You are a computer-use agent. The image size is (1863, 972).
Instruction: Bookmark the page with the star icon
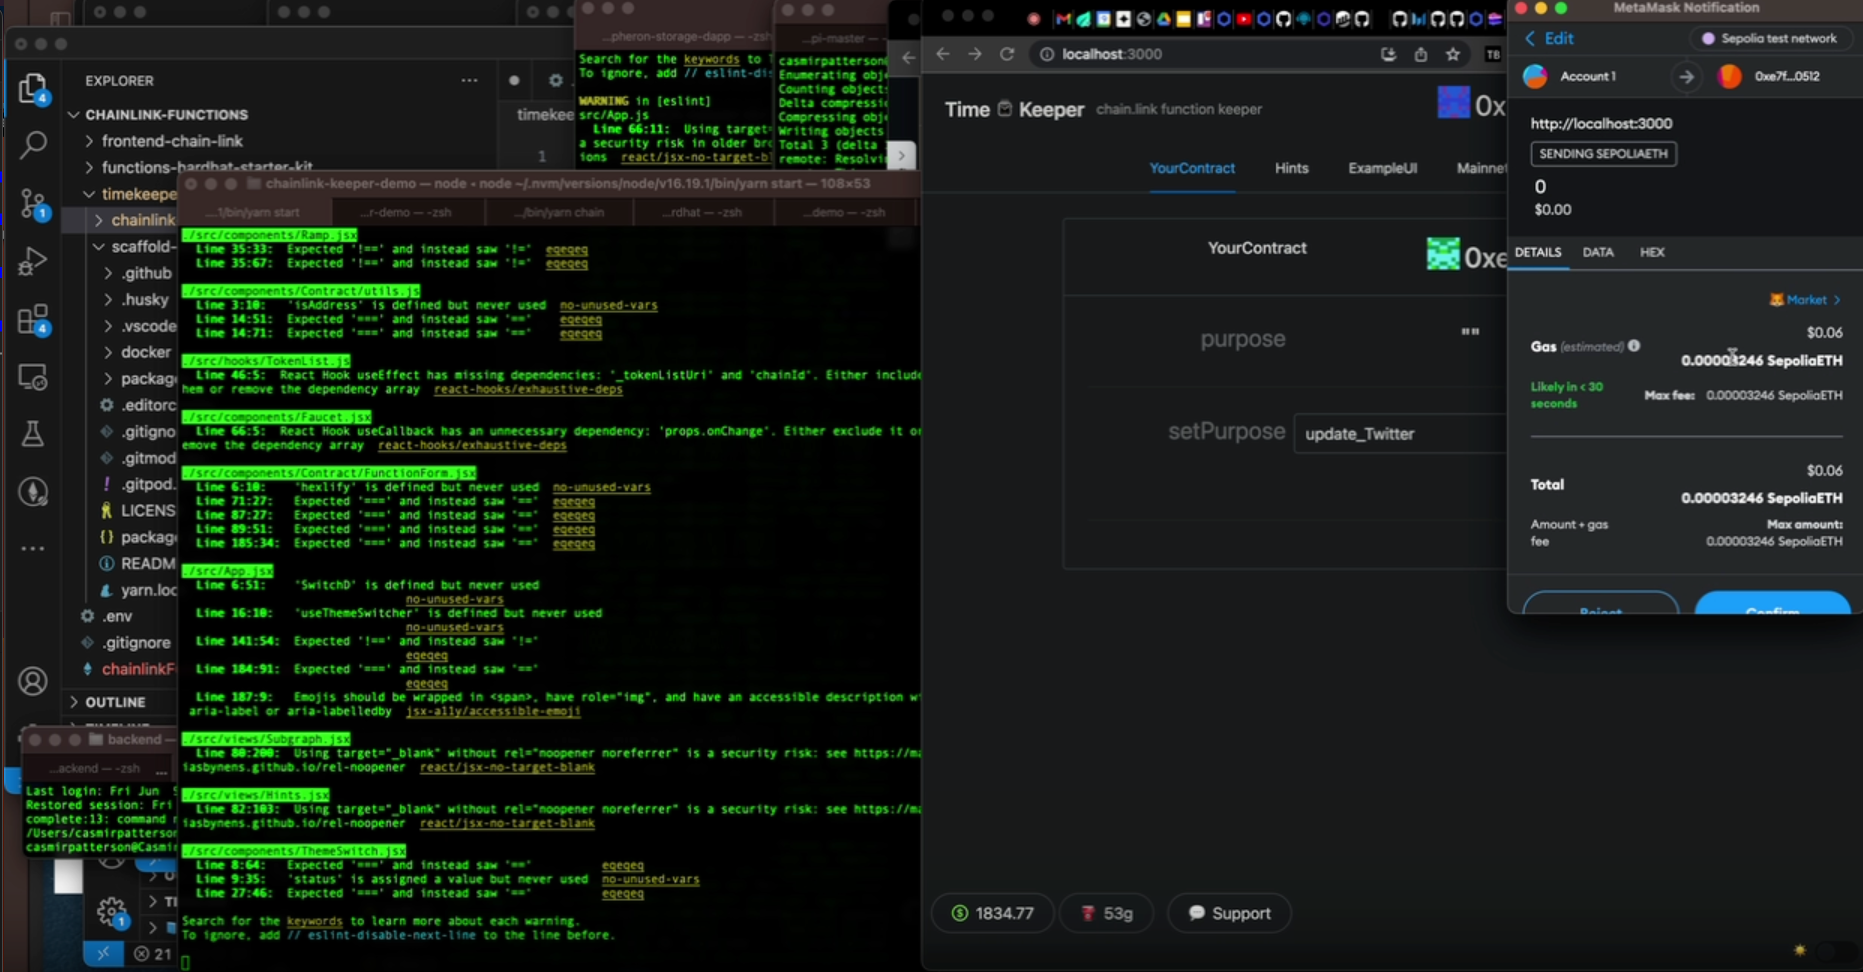pyautogui.click(x=1453, y=54)
